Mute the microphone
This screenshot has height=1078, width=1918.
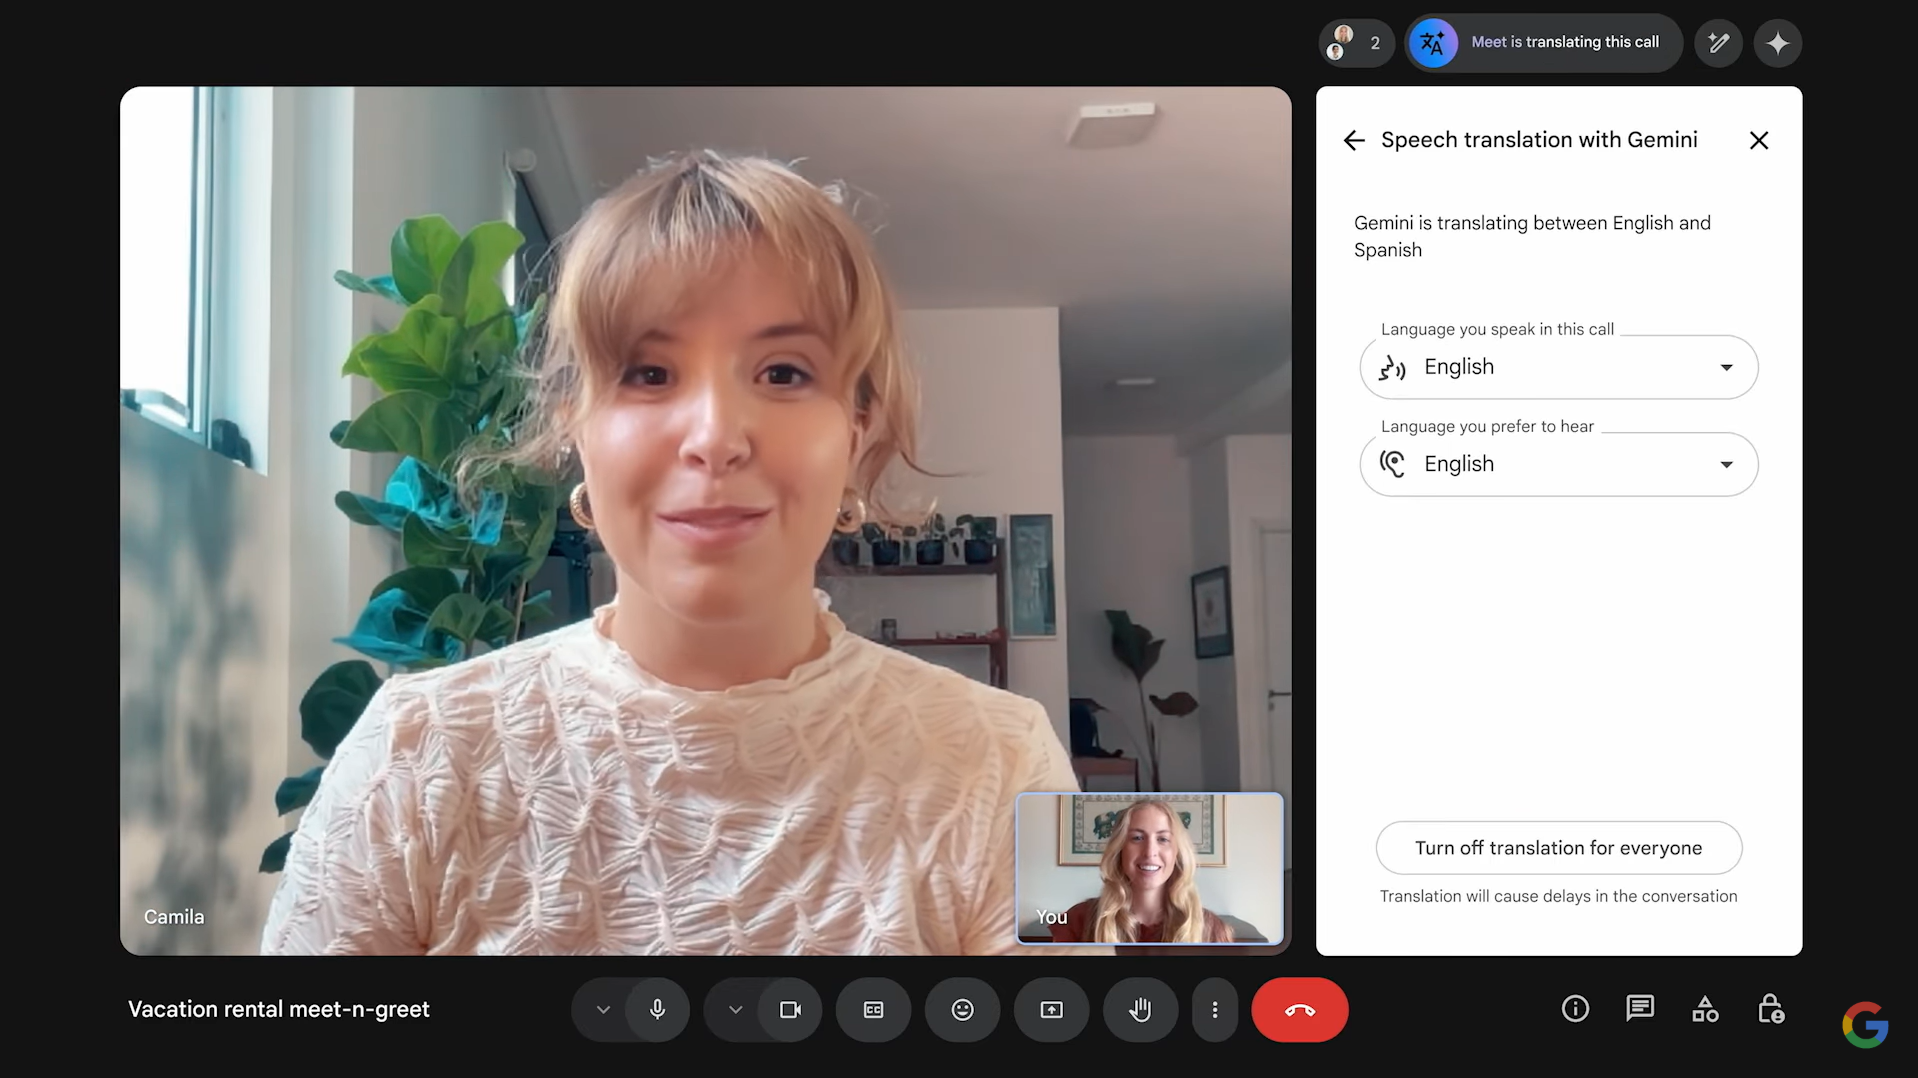(x=657, y=1010)
